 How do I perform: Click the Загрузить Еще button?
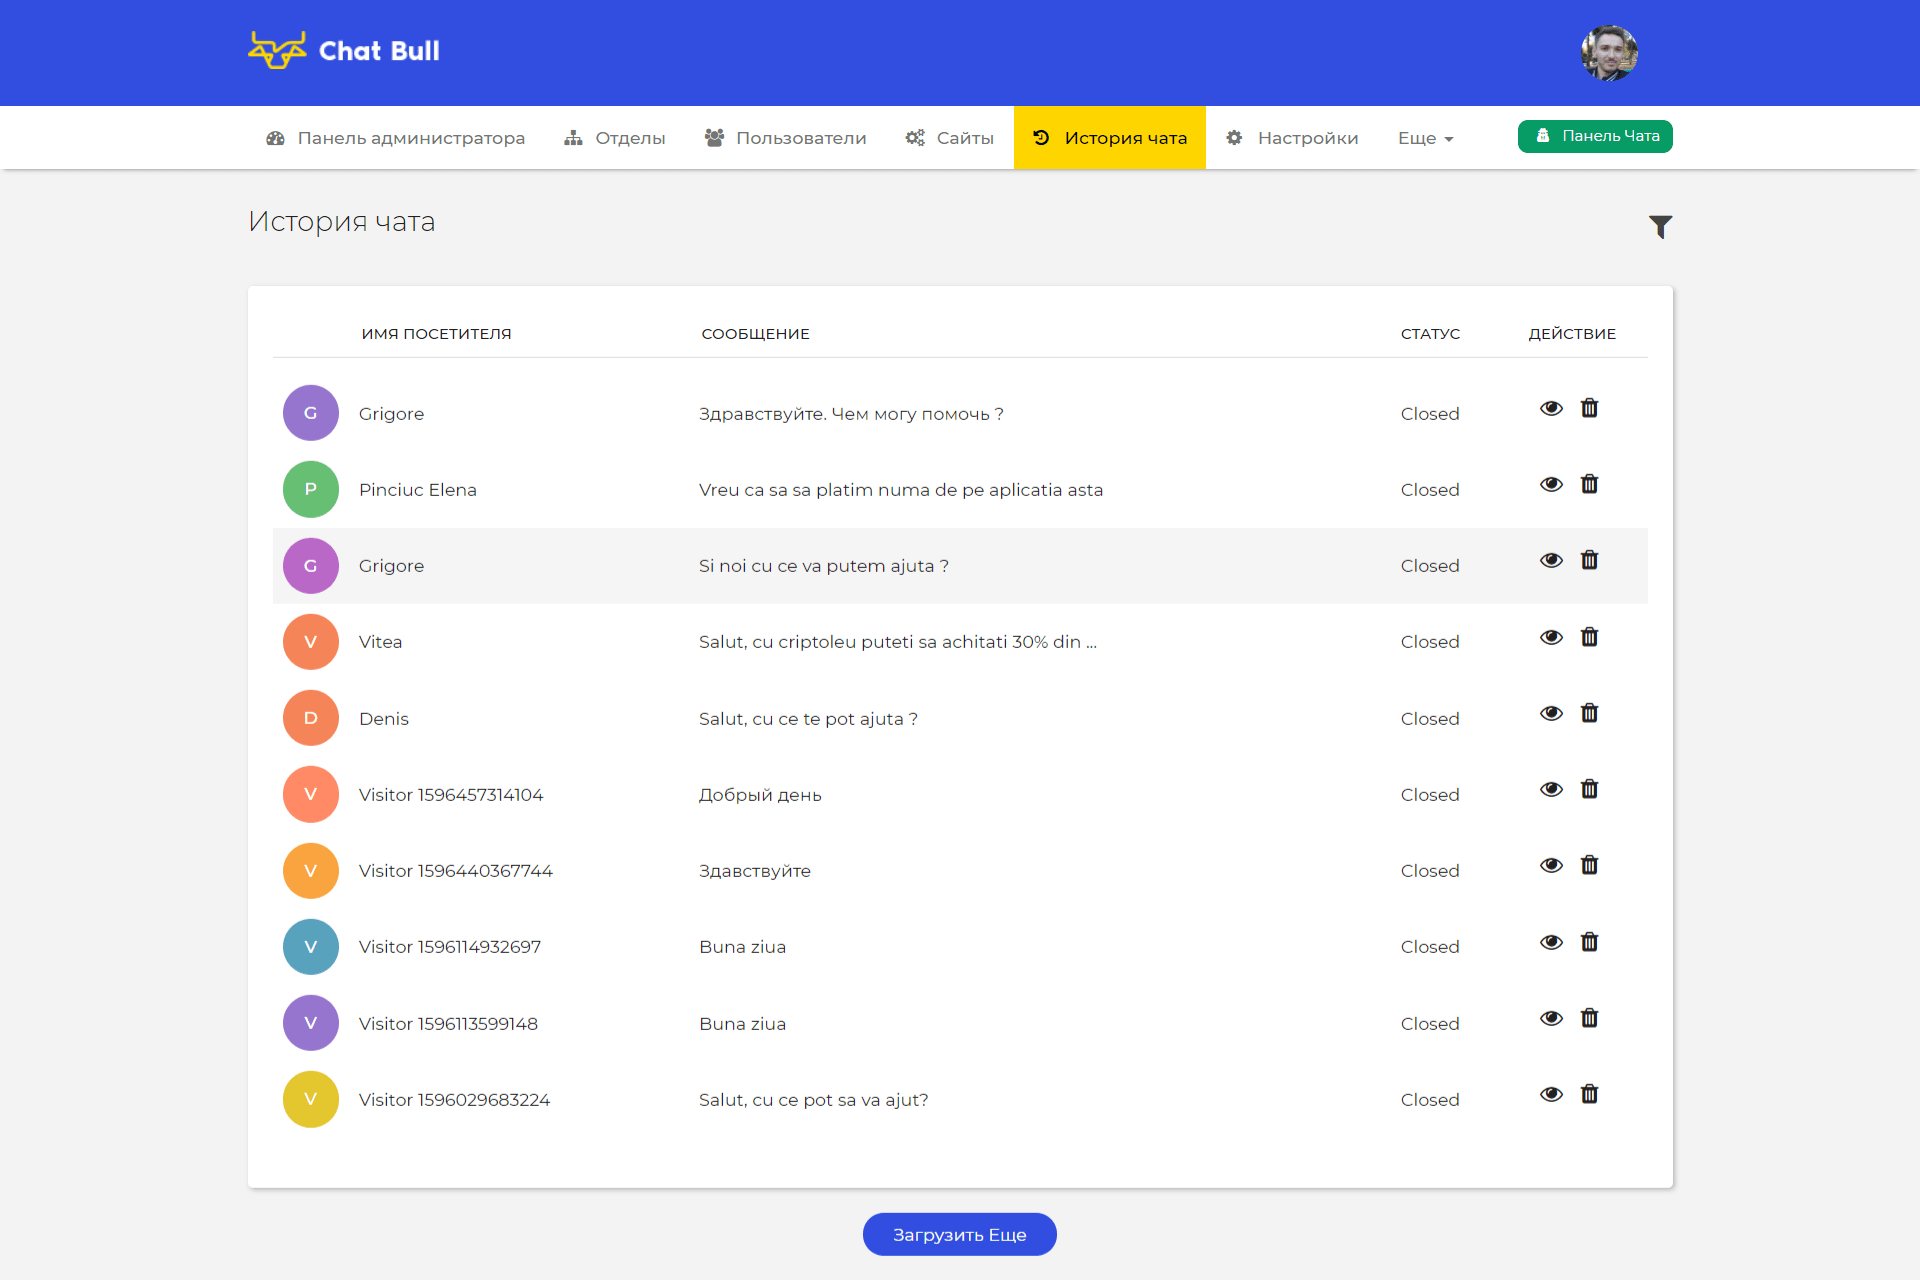click(x=959, y=1235)
